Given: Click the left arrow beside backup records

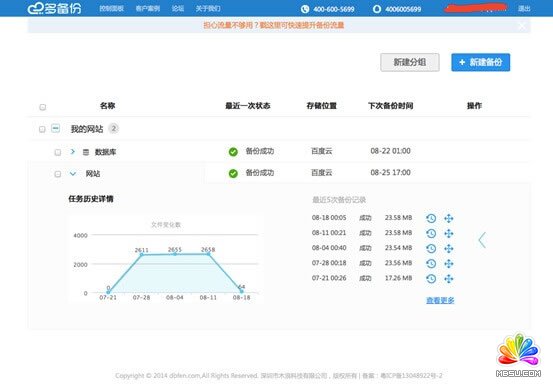Looking at the screenshot, I should pyautogui.click(x=482, y=240).
